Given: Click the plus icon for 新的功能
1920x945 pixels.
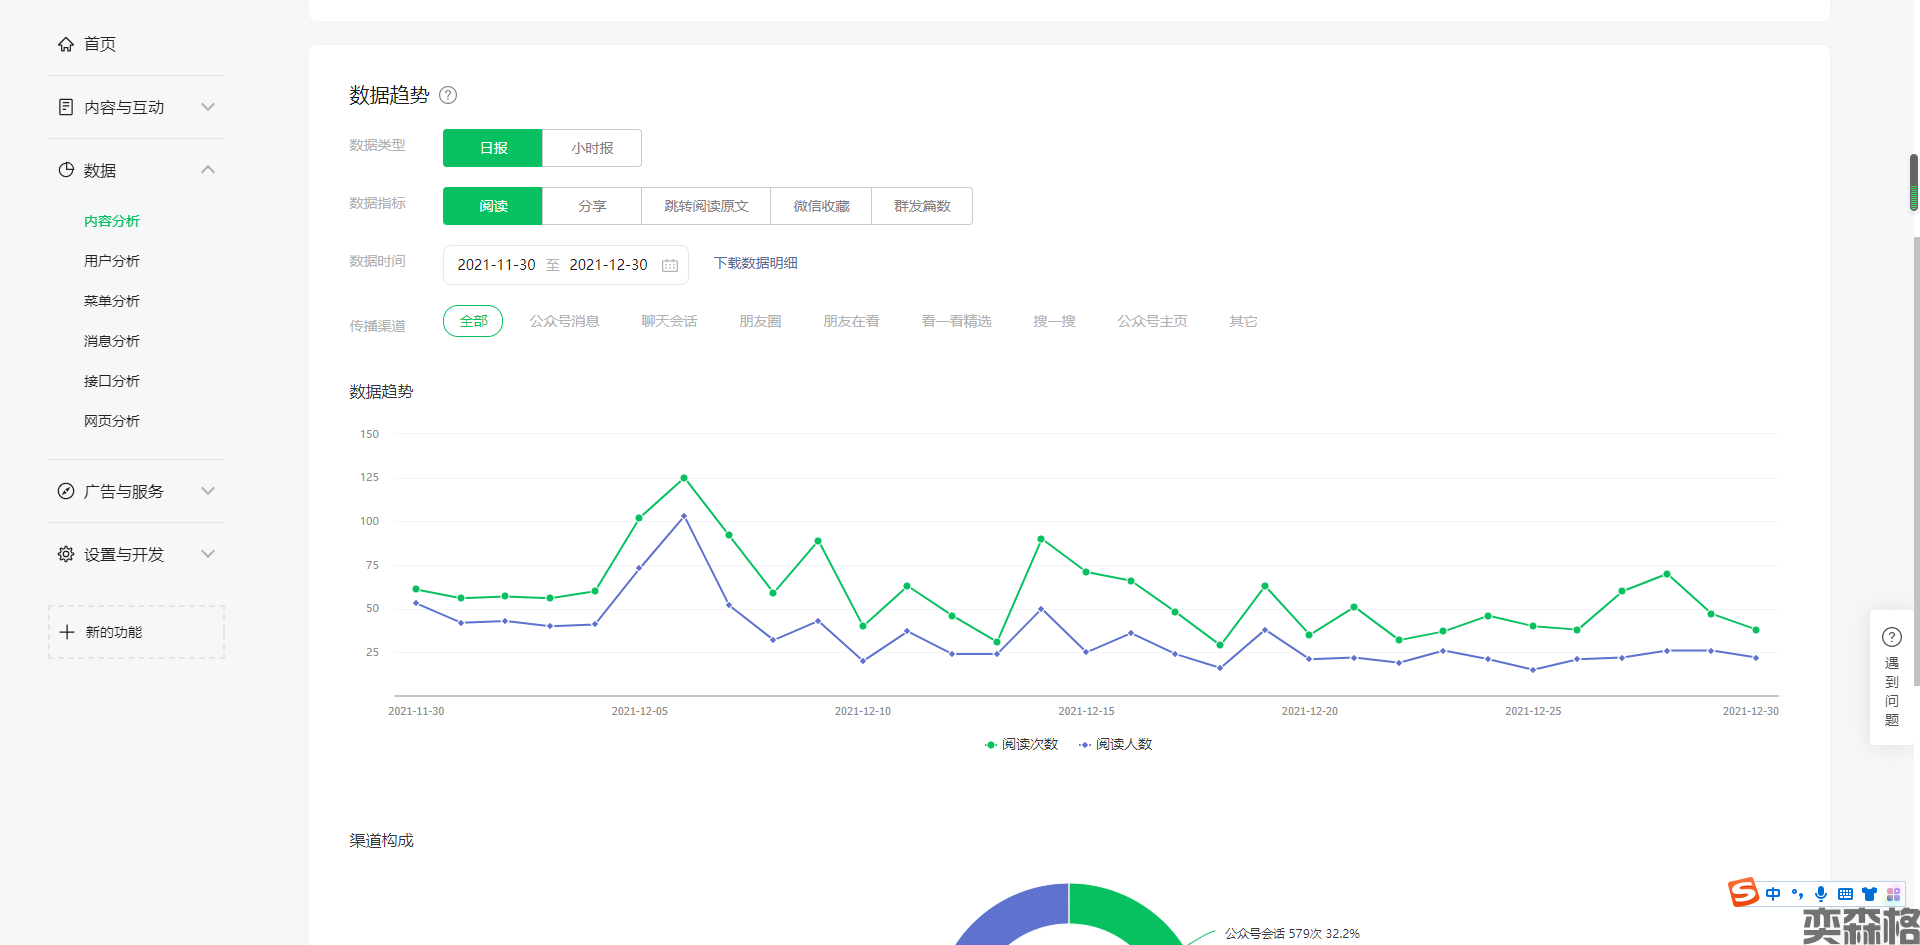Looking at the screenshot, I should (67, 632).
